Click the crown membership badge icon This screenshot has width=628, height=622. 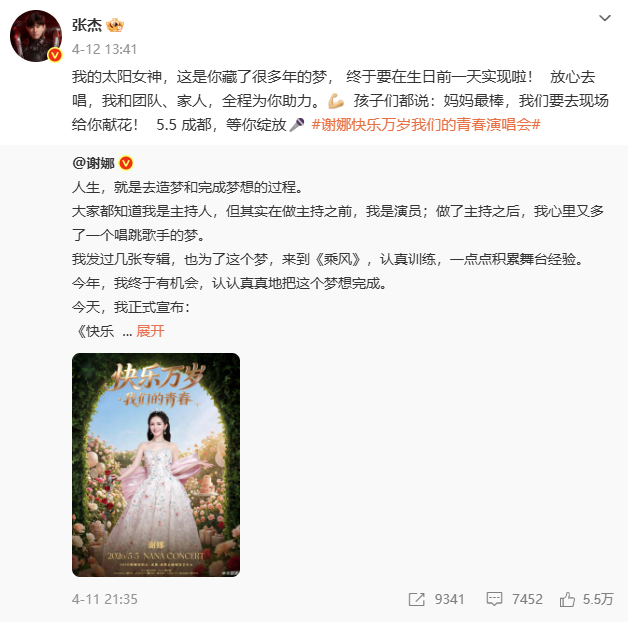[x=115, y=25]
